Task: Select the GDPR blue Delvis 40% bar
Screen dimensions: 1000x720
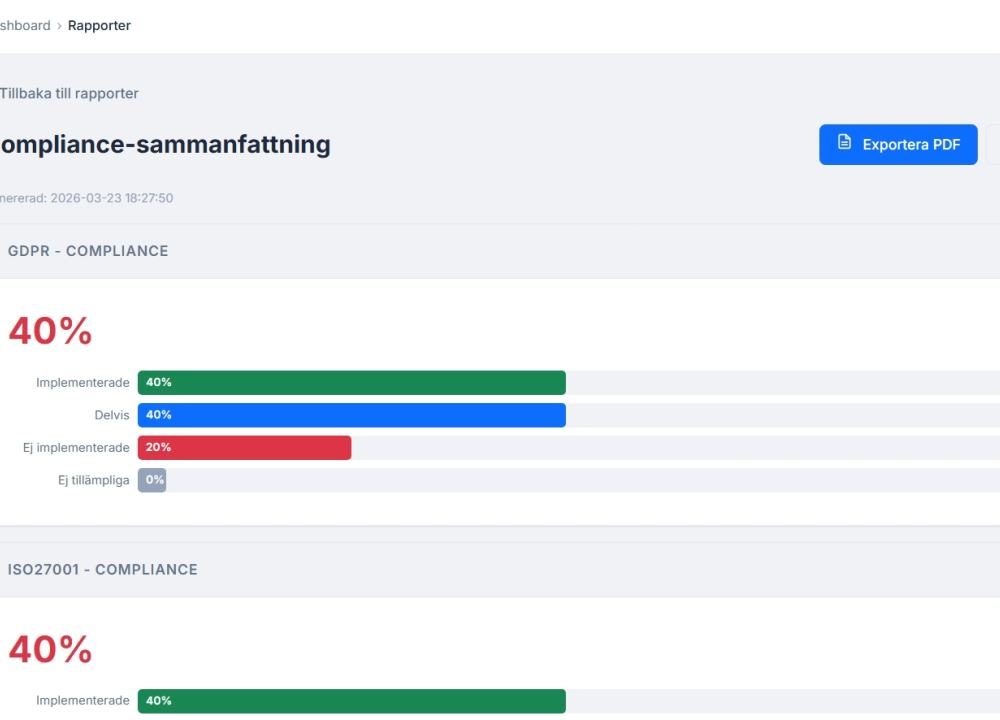Action: click(351, 415)
